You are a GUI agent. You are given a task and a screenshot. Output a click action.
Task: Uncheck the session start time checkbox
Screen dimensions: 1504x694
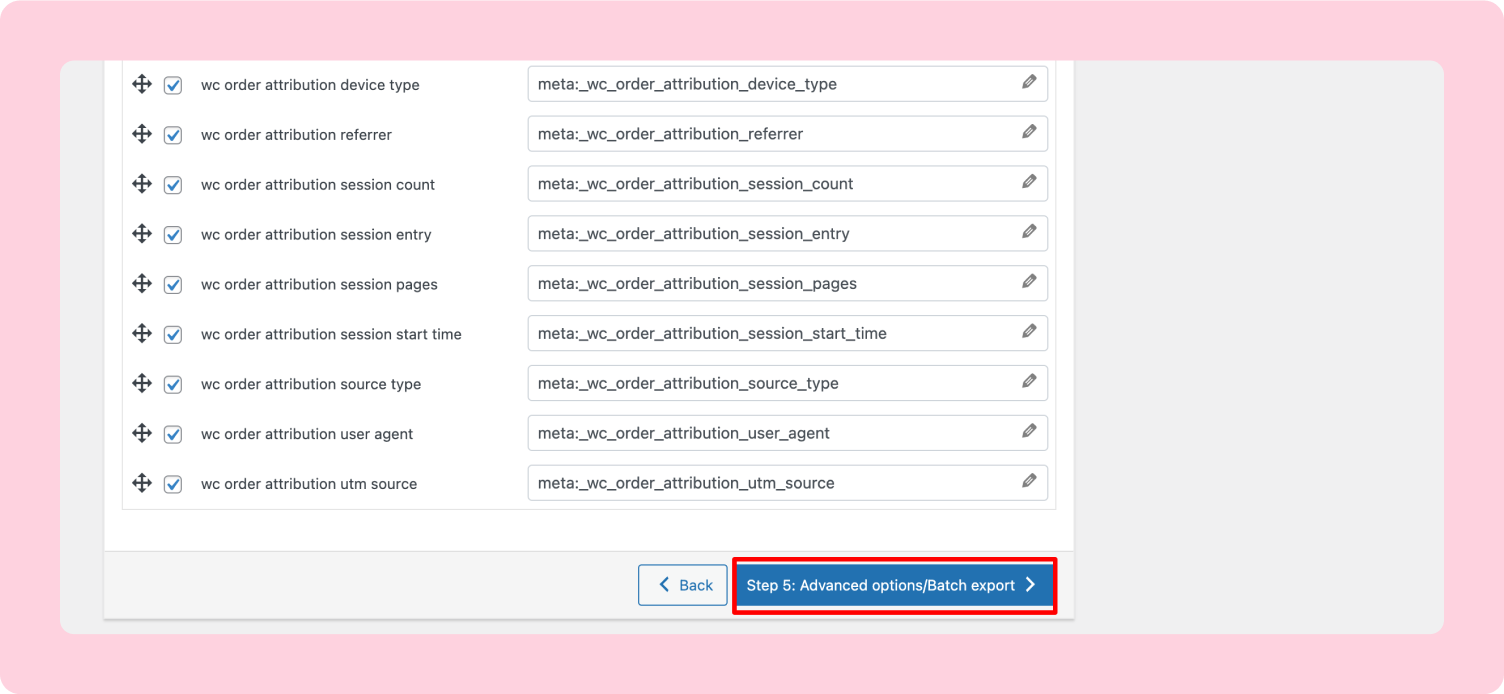[172, 333]
